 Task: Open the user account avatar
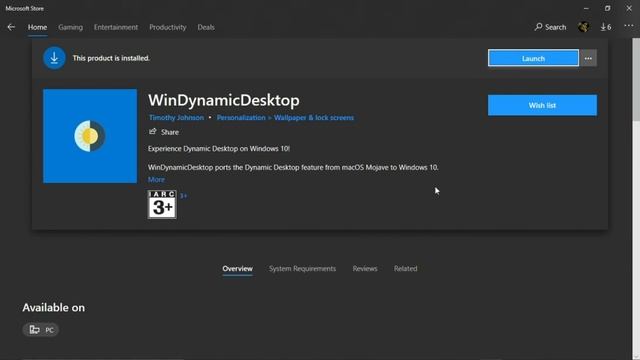pos(583,27)
